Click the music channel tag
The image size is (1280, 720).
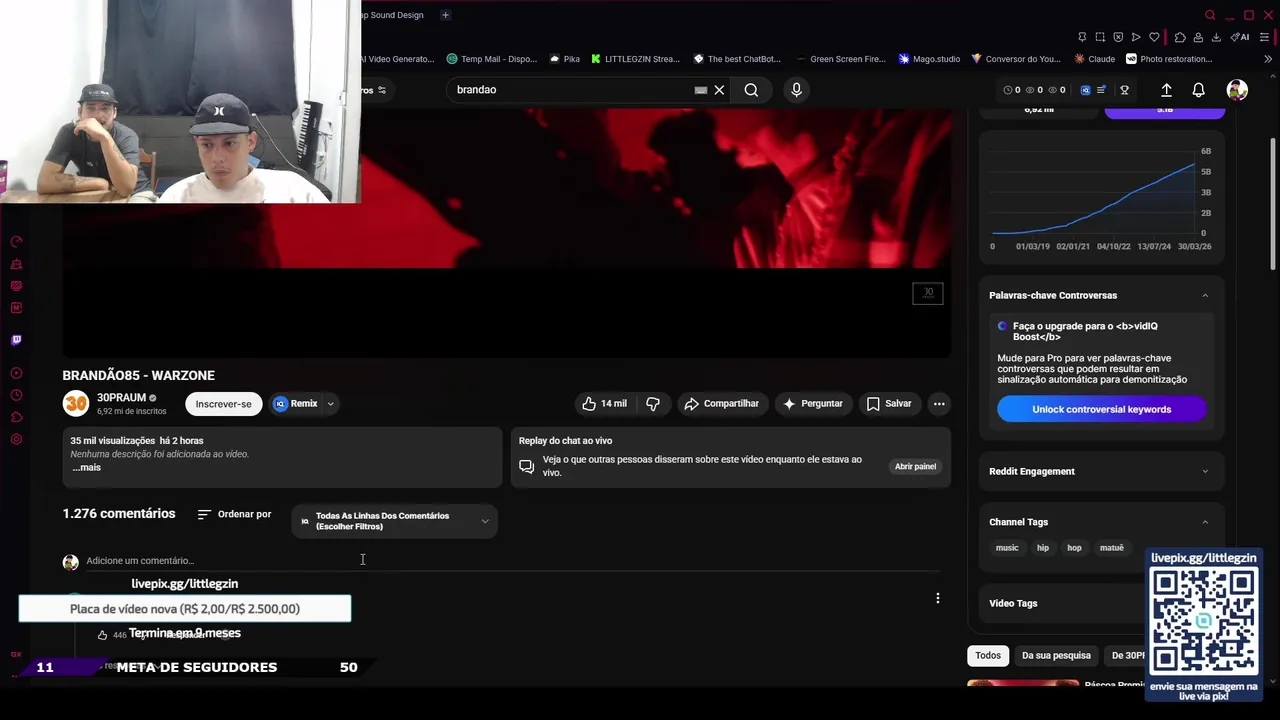pos(1007,548)
